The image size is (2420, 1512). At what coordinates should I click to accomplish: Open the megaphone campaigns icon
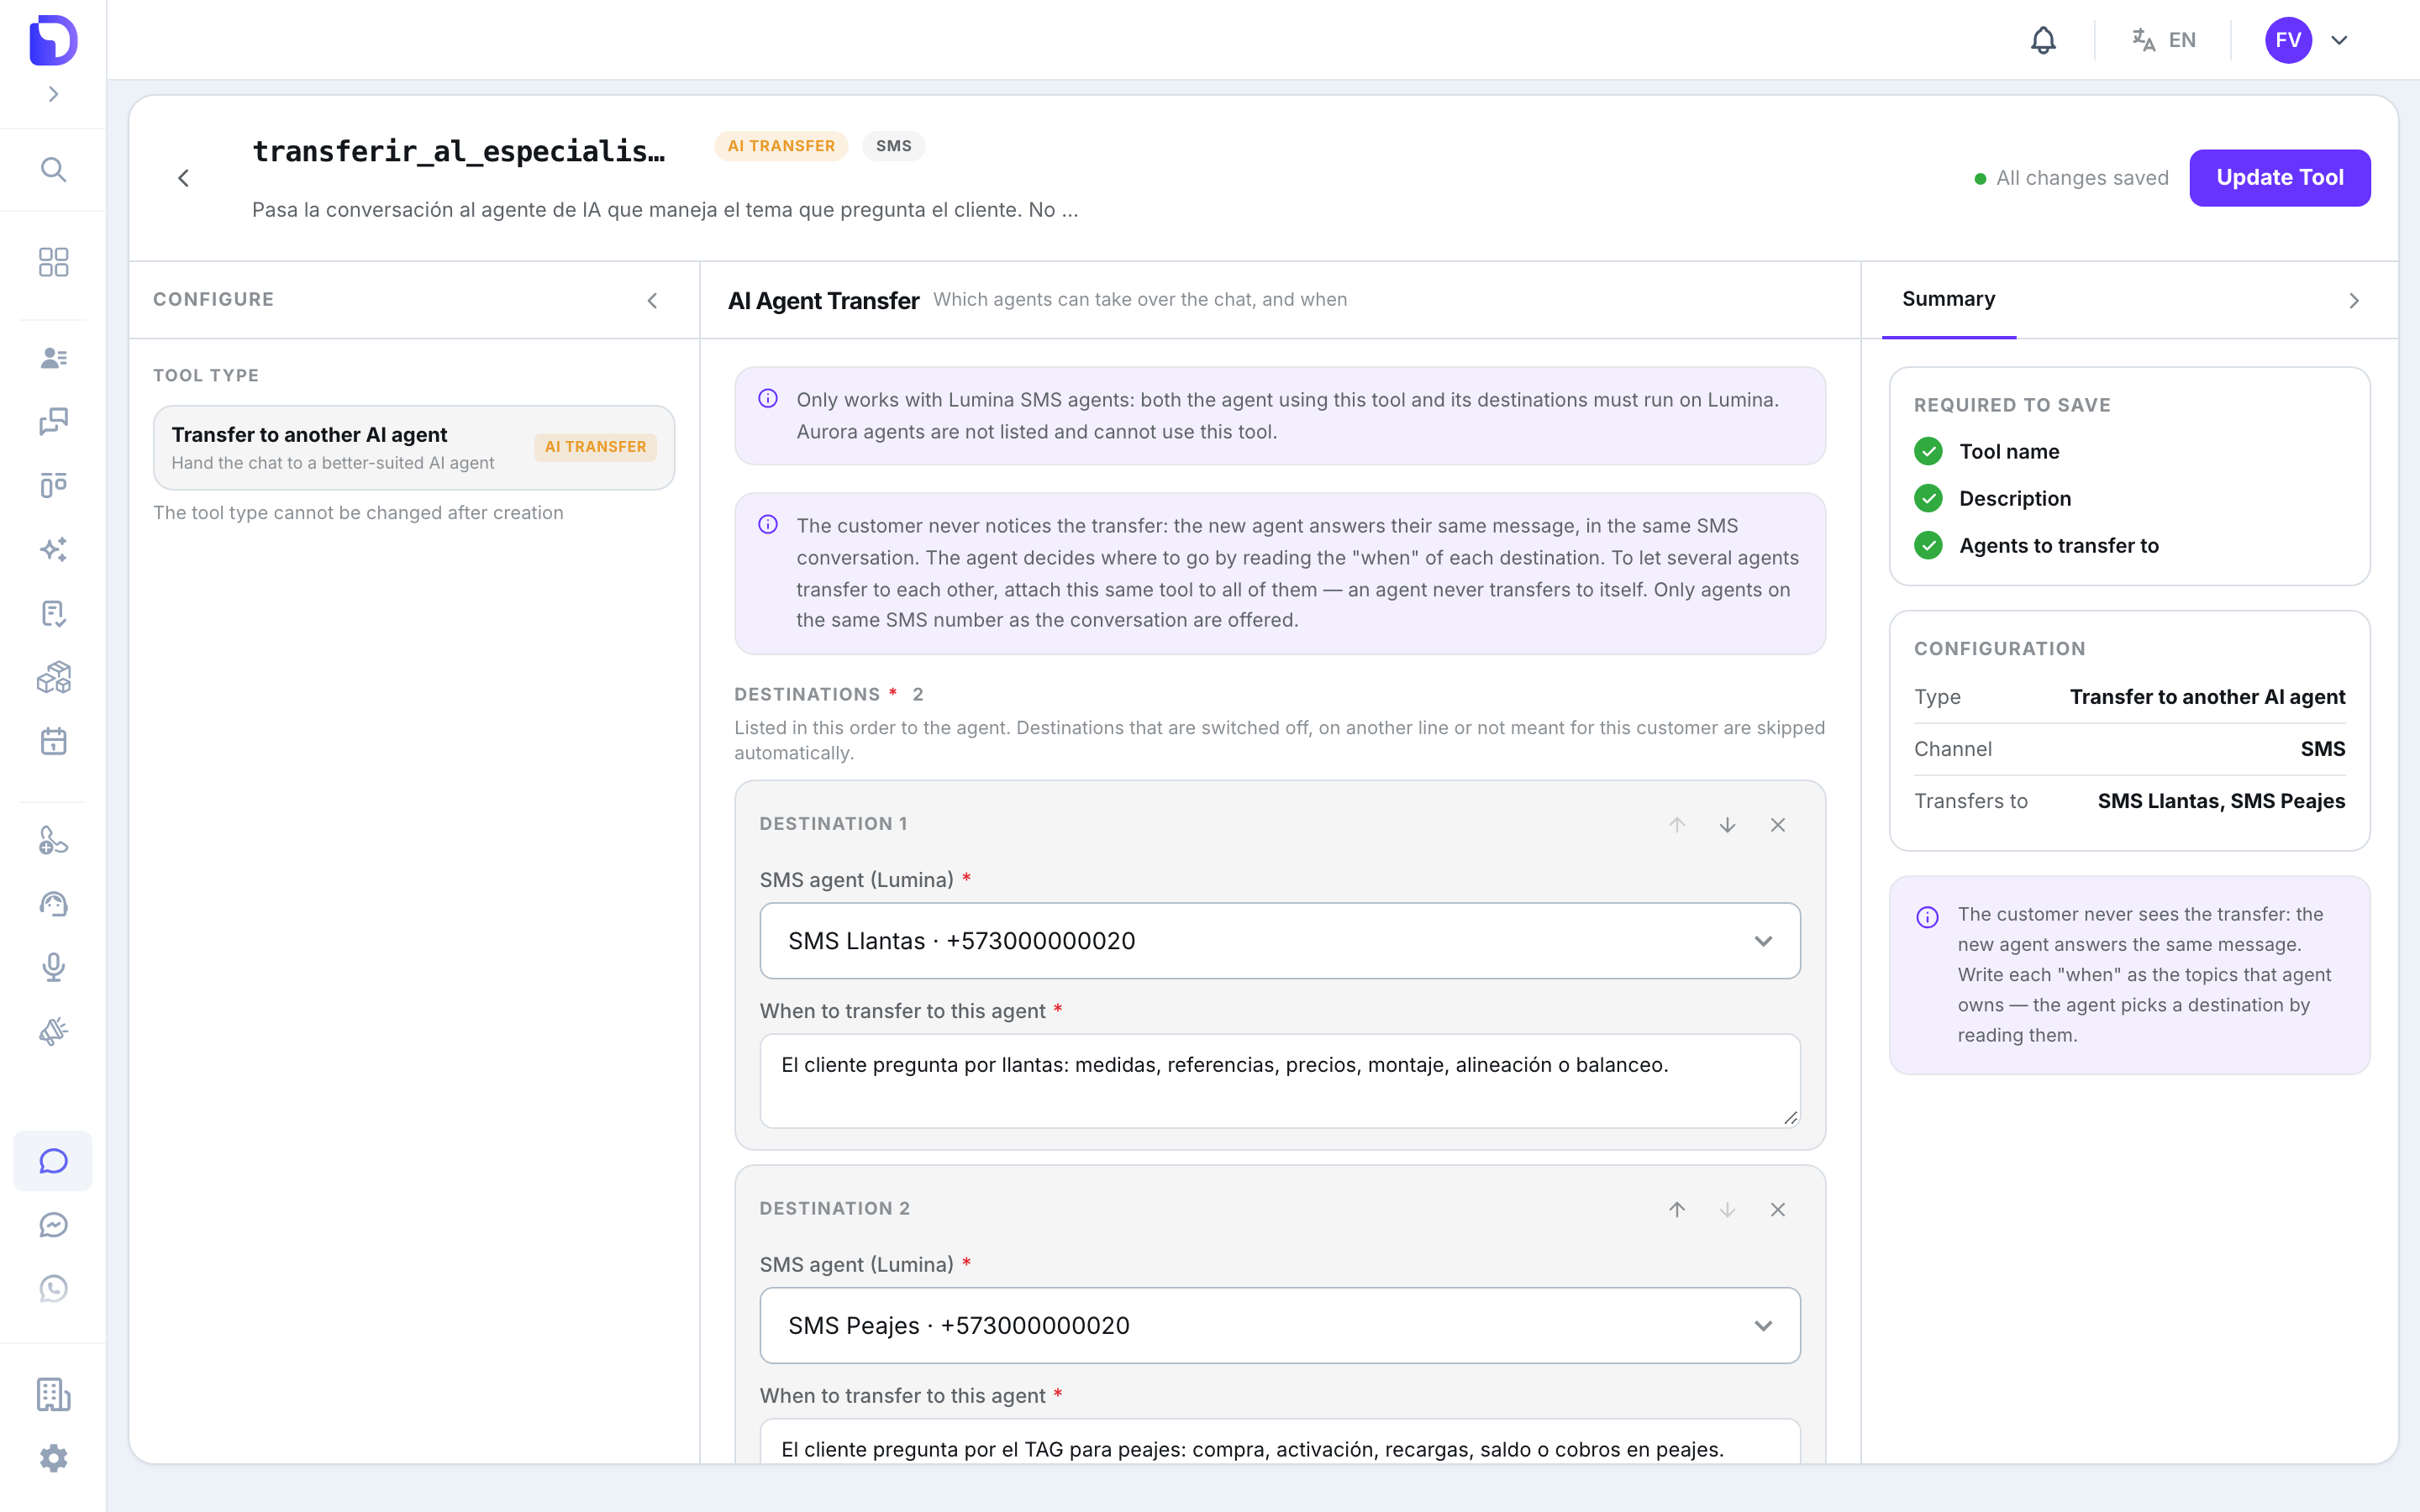pos(53,1031)
